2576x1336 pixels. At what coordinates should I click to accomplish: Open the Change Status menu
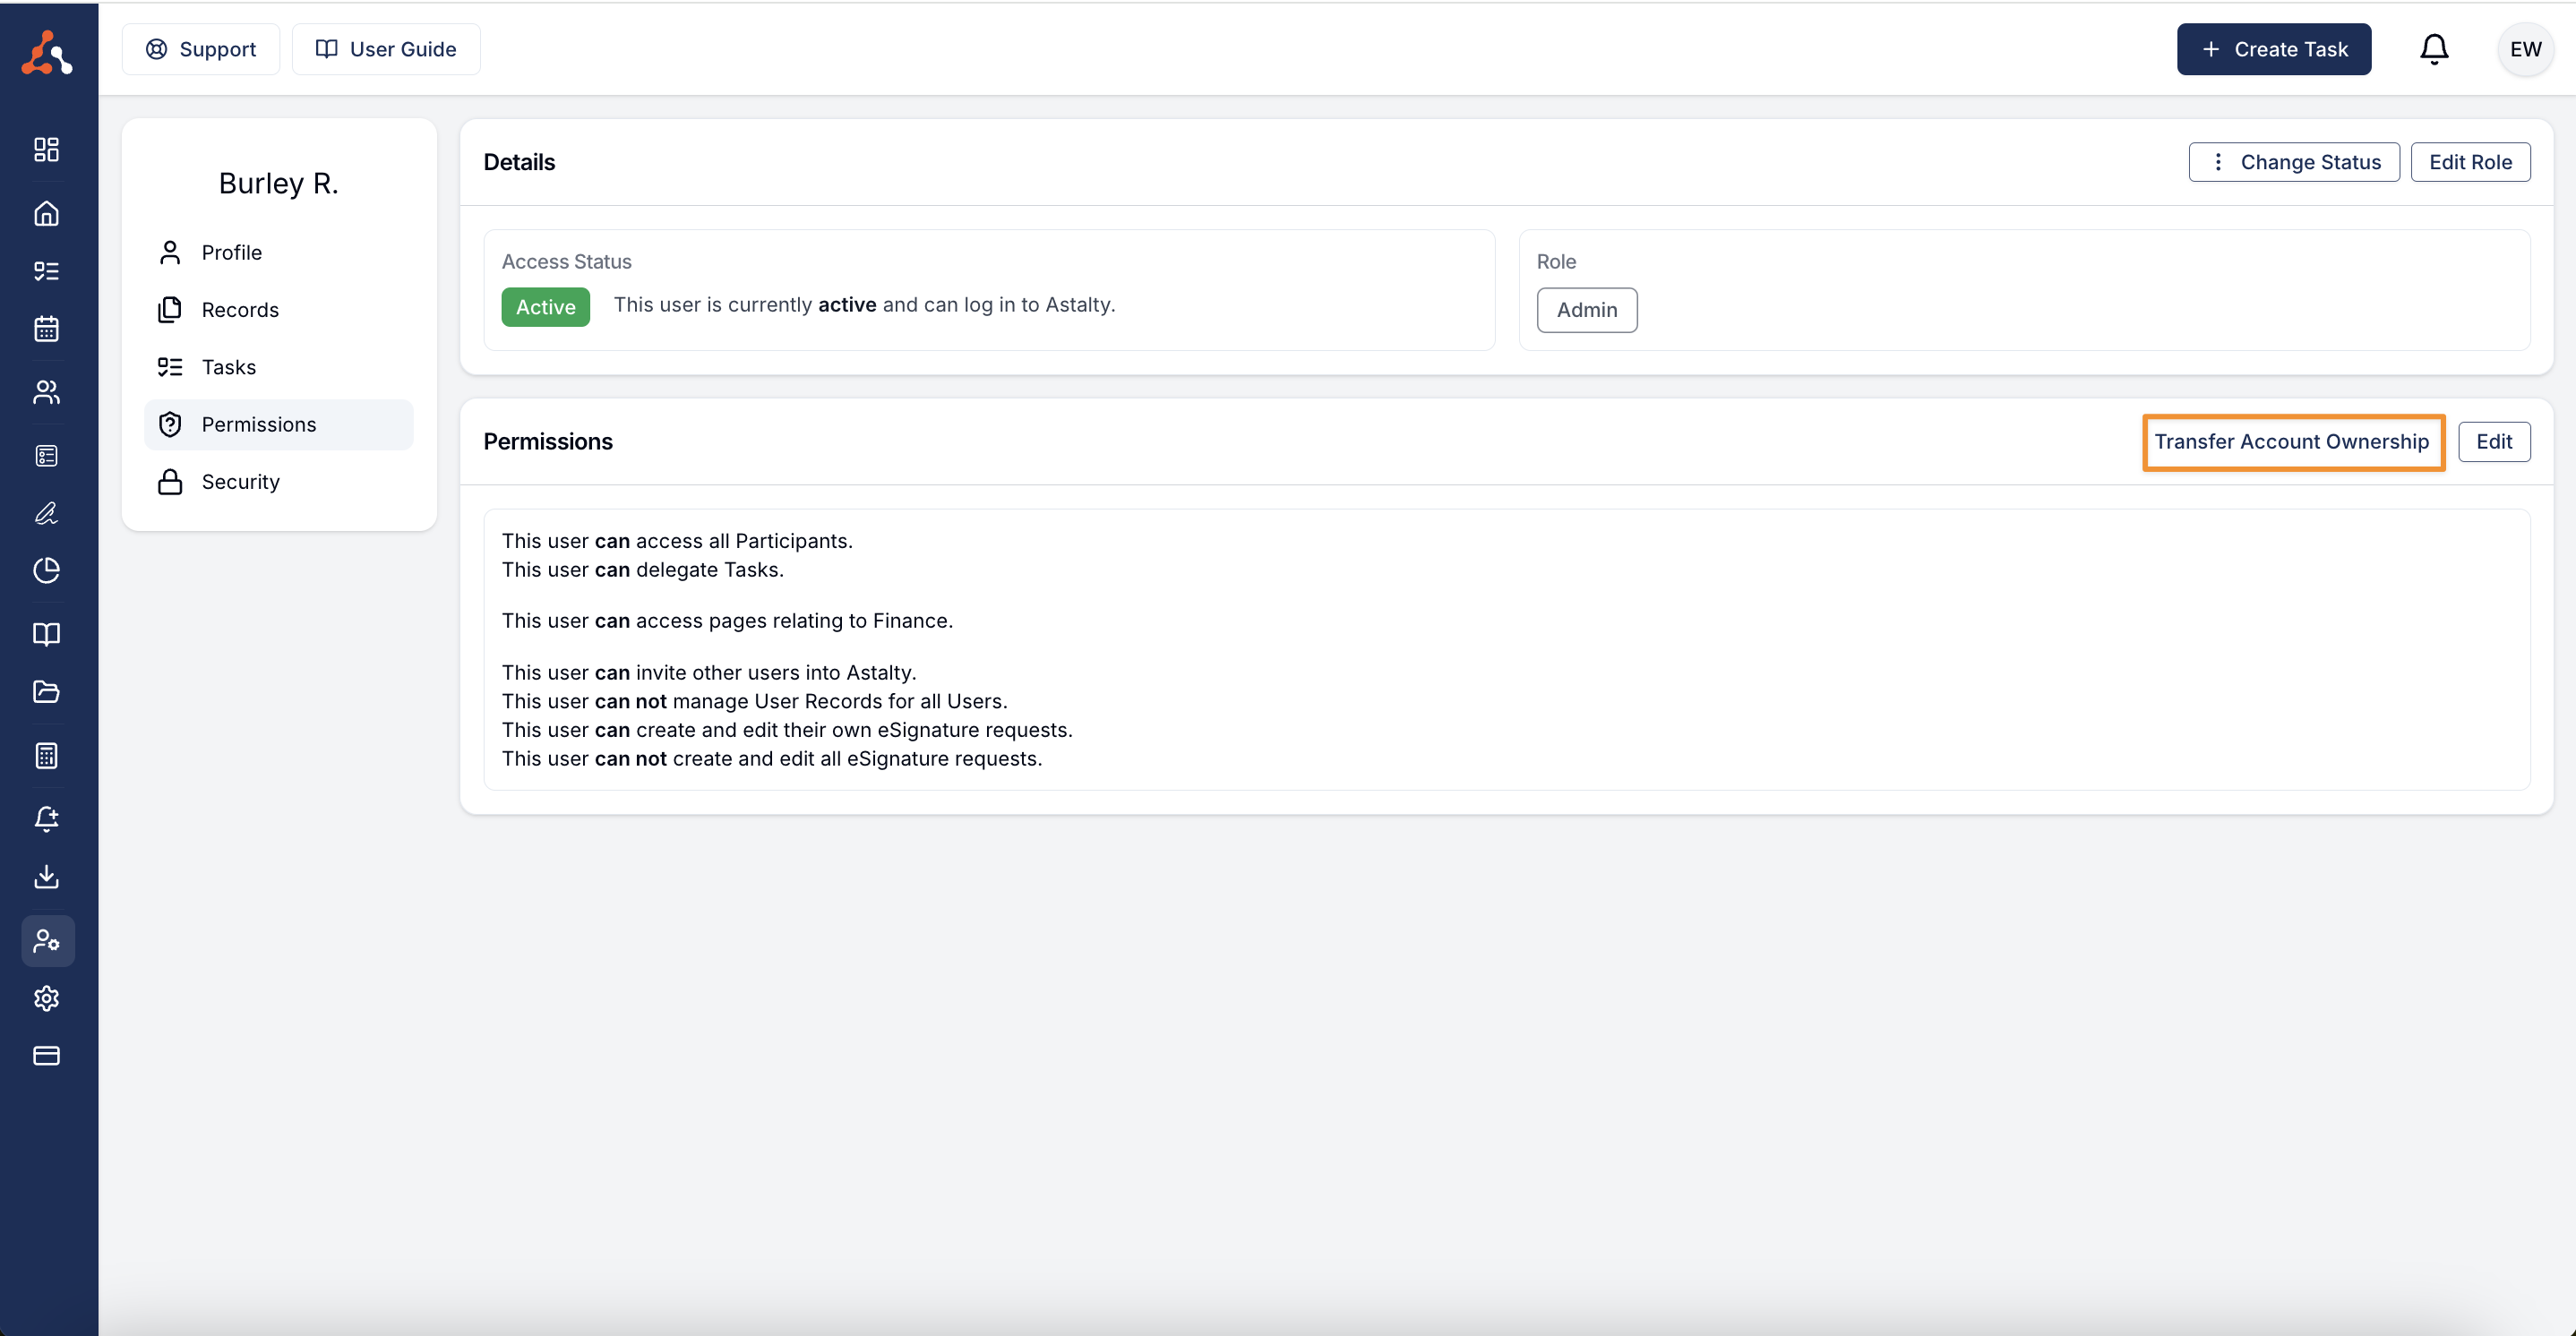tap(2293, 162)
